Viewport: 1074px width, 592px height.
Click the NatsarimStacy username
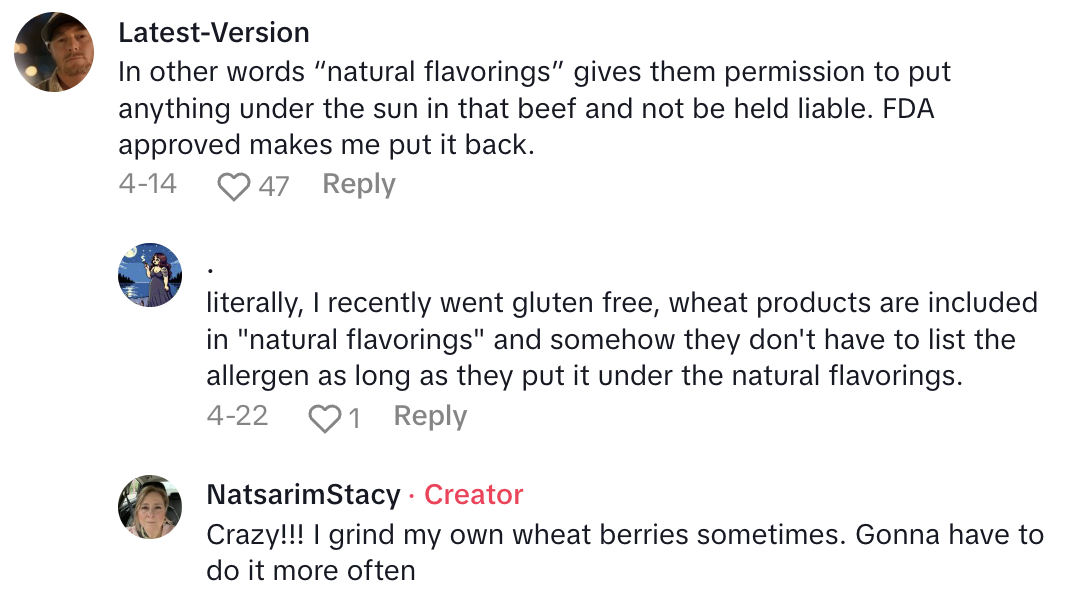(x=302, y=495)
